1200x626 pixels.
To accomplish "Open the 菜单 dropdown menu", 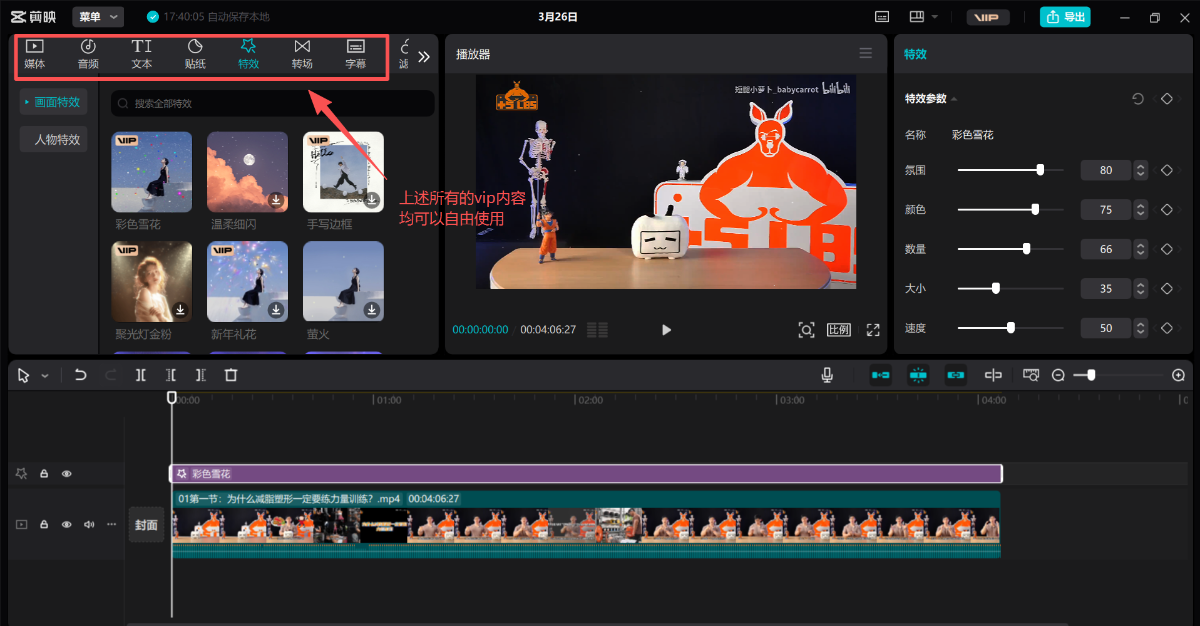I will tap(98, 17).
